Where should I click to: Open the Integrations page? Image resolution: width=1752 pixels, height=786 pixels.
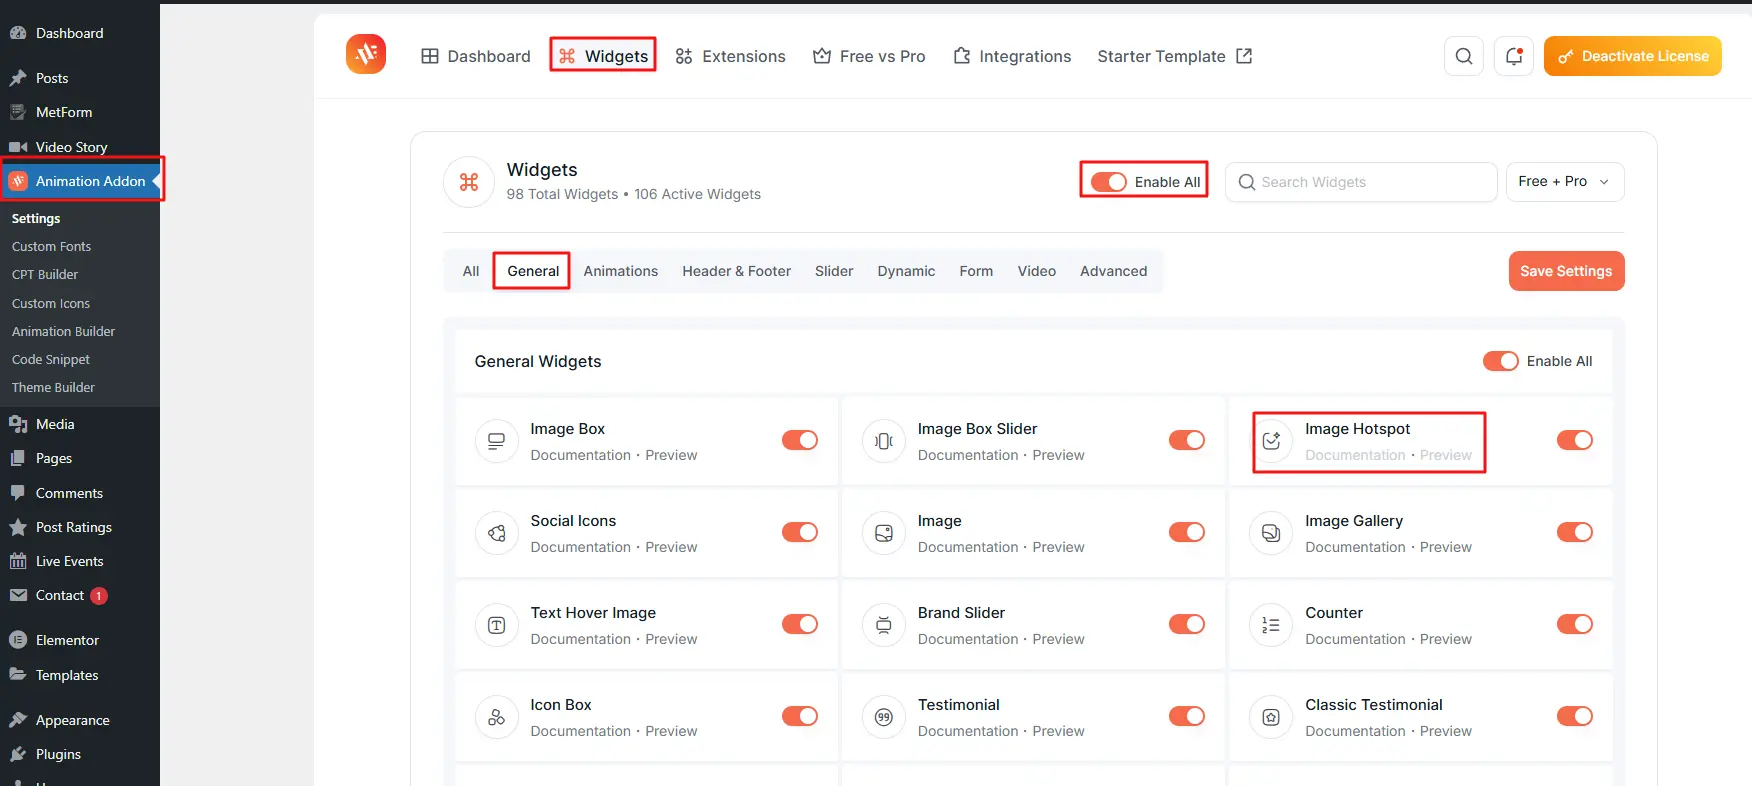(1012, 56)
